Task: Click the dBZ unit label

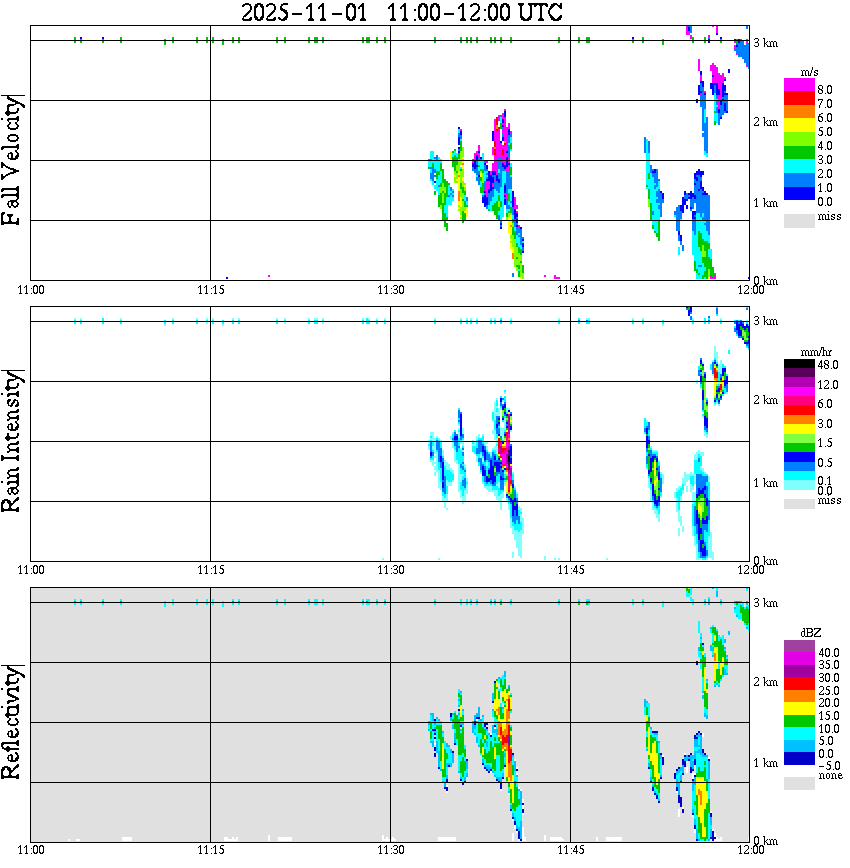Action: coord(811,633)
